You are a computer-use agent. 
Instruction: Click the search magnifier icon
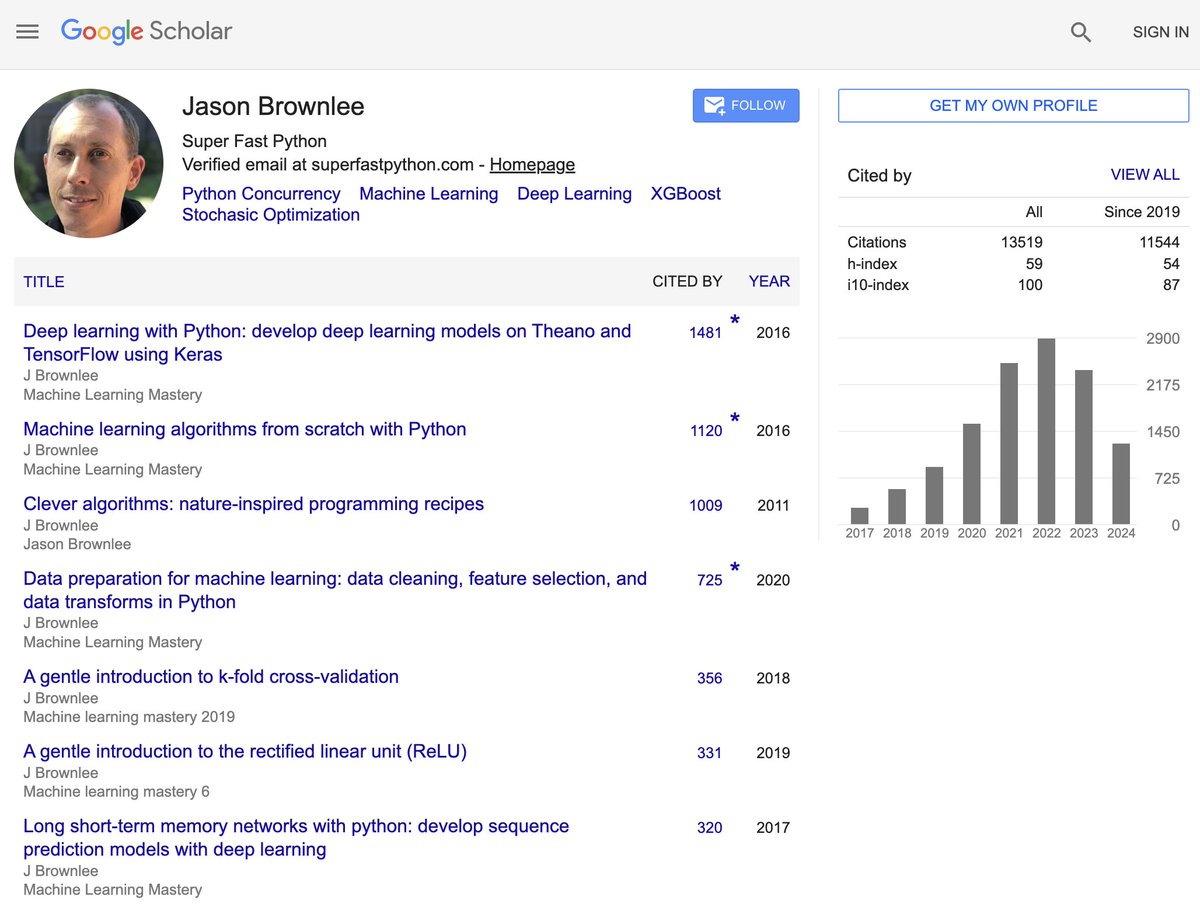point(1080,32)
